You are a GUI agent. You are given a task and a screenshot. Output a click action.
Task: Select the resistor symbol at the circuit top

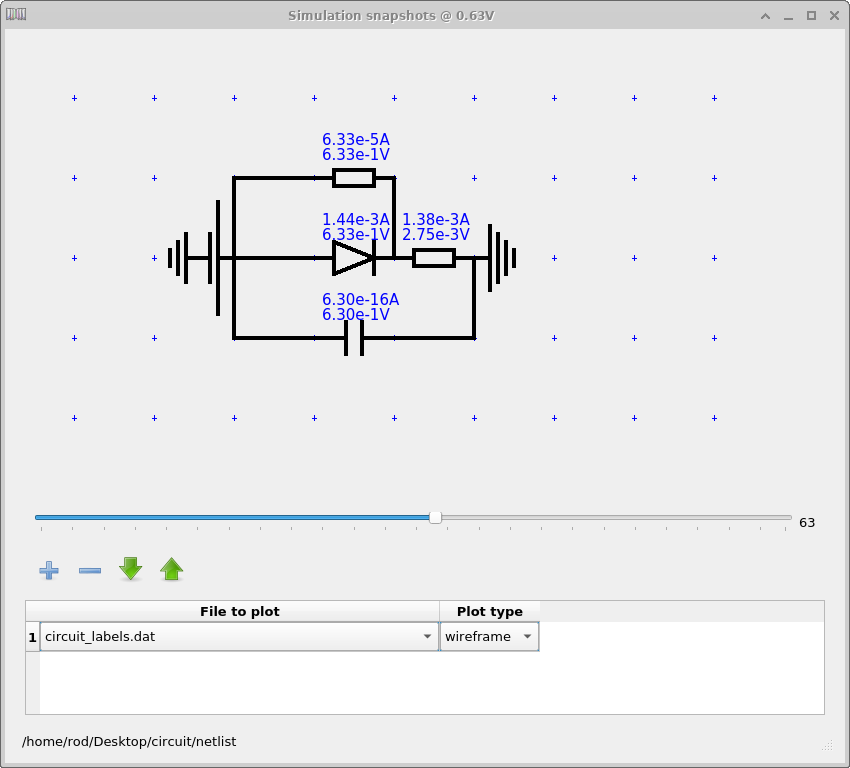coord(356,178)
